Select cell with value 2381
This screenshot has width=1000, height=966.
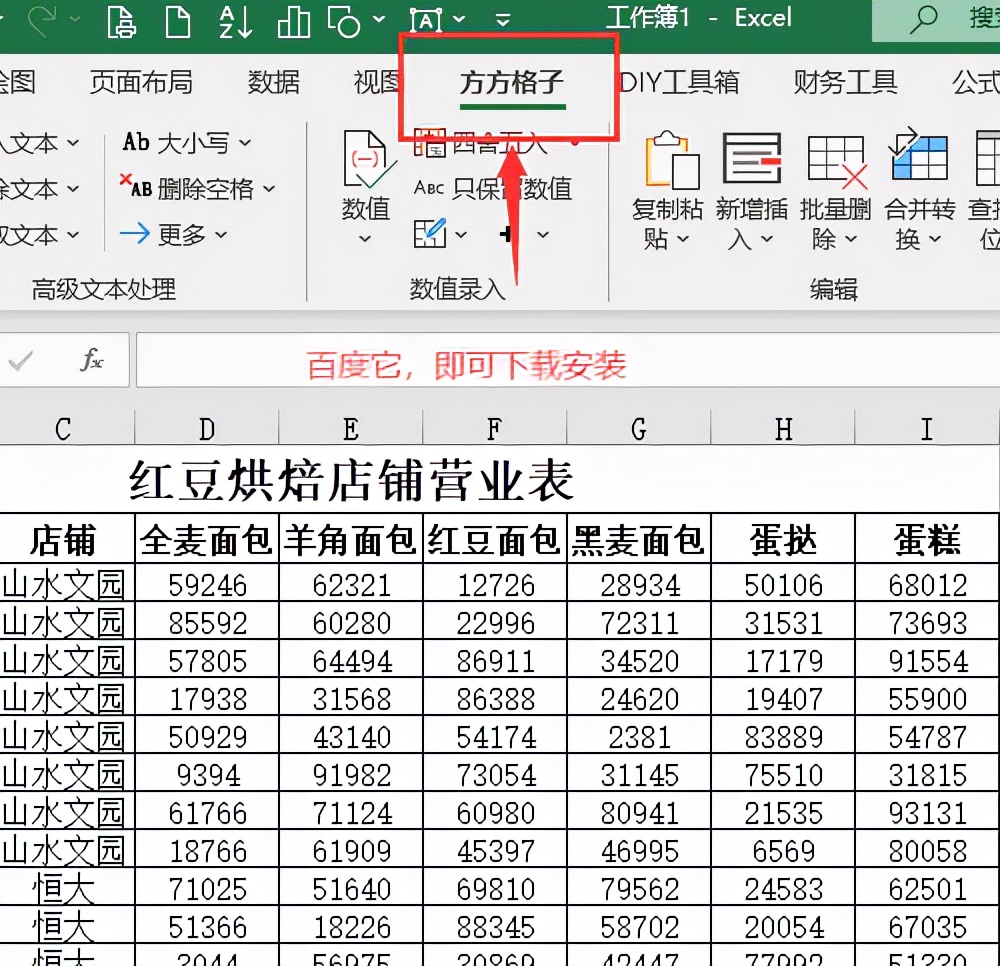click(639, 736)
